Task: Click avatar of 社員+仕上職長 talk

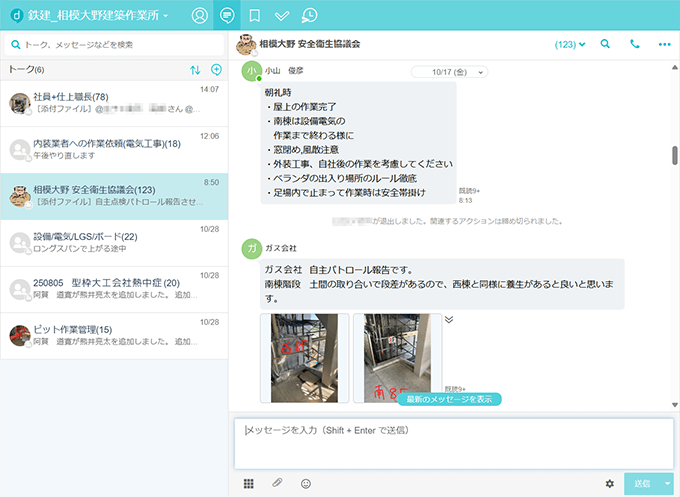Action: (x=20, y=103)
